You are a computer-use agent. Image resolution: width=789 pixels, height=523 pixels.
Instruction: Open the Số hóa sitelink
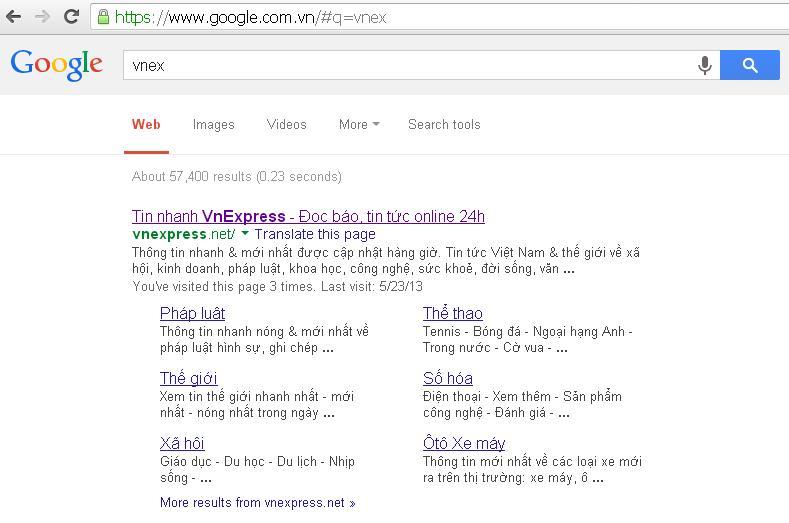tap(447, 379)
